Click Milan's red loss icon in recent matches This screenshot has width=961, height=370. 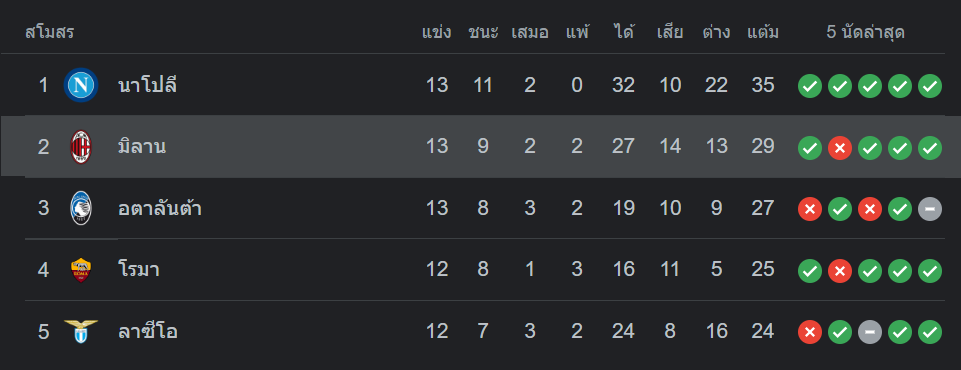point(840,148)
